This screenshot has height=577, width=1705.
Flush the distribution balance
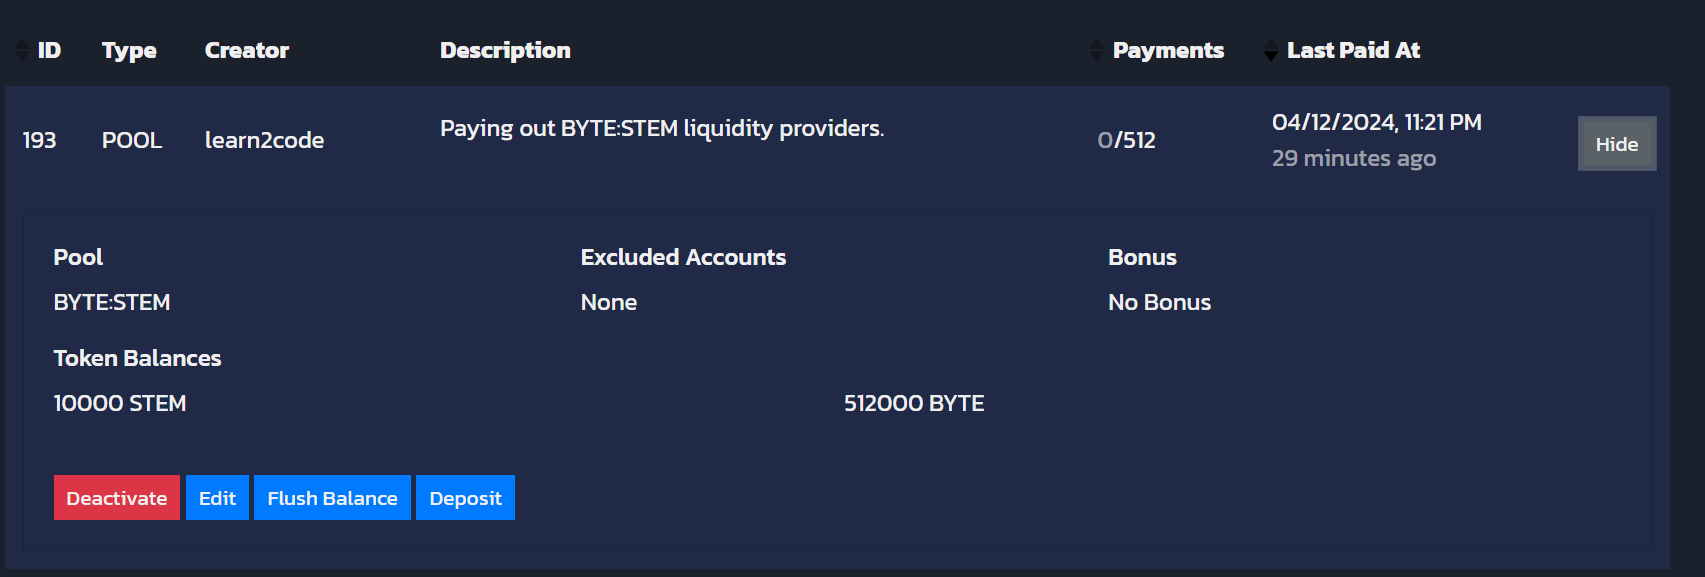[332, 498]
